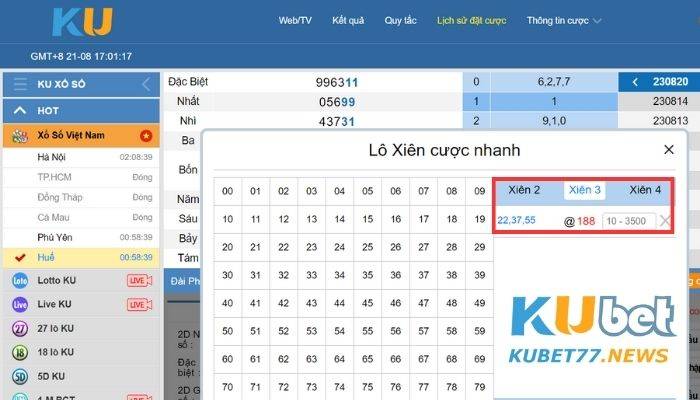Click the 5D KU game icon
Viewport: 700px width, 400px height.
19,377
